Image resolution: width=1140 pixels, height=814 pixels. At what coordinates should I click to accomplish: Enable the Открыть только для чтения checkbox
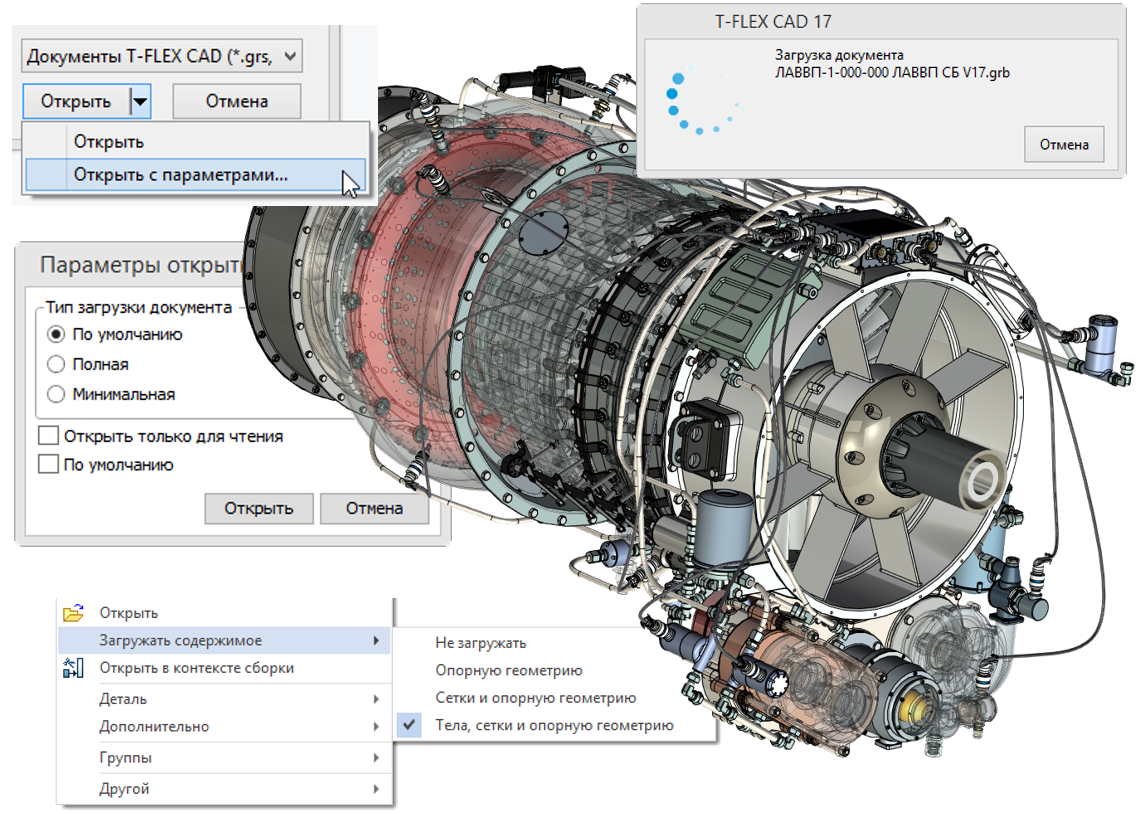[48, 436]
